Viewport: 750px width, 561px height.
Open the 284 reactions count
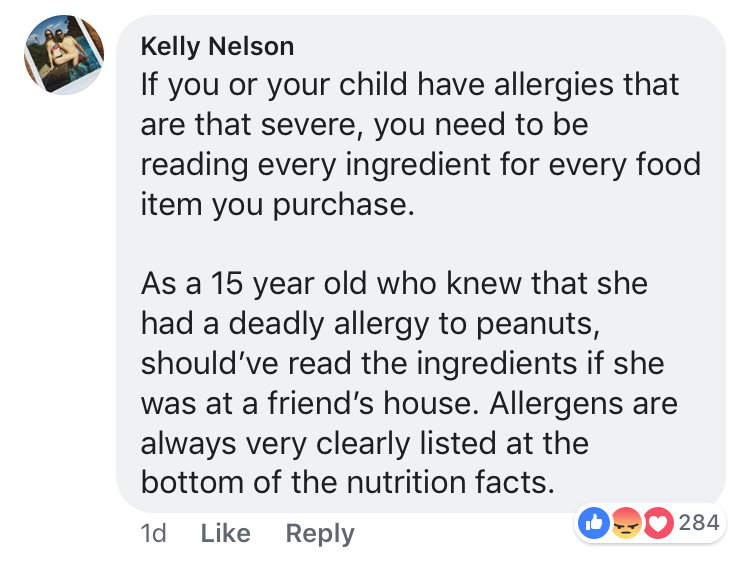(699, 523)
